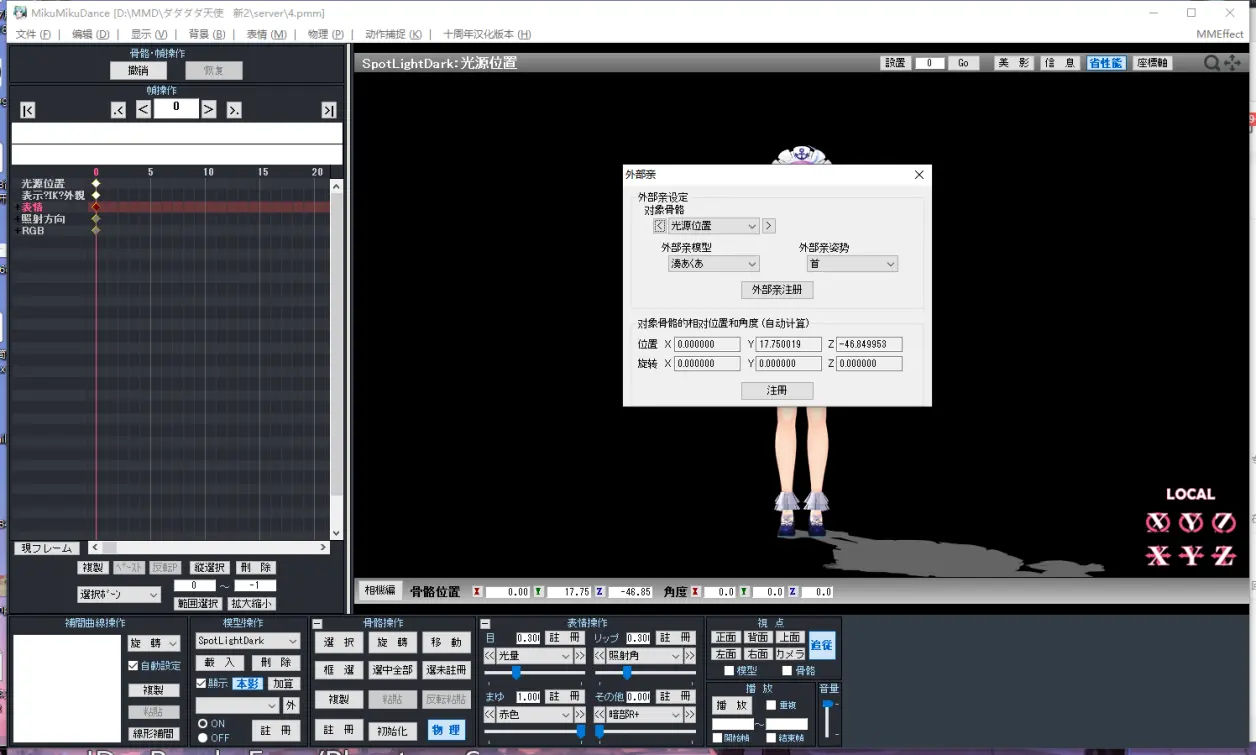The image size is (1256, 755).
Task: Click 外部亲注册 button in dialog
Action: (777, 290)
